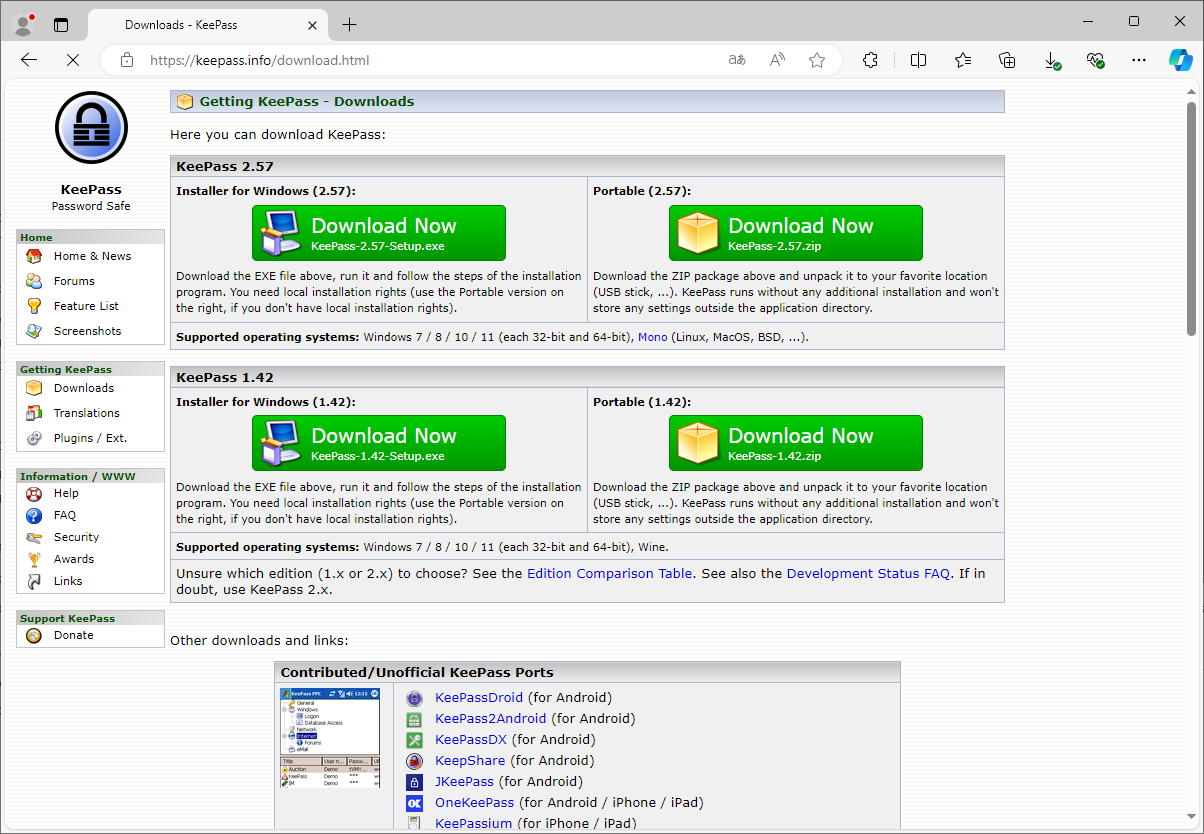Open the KeePassium link
Viewport: 1204px width, 834px height.
coord(473,824)
